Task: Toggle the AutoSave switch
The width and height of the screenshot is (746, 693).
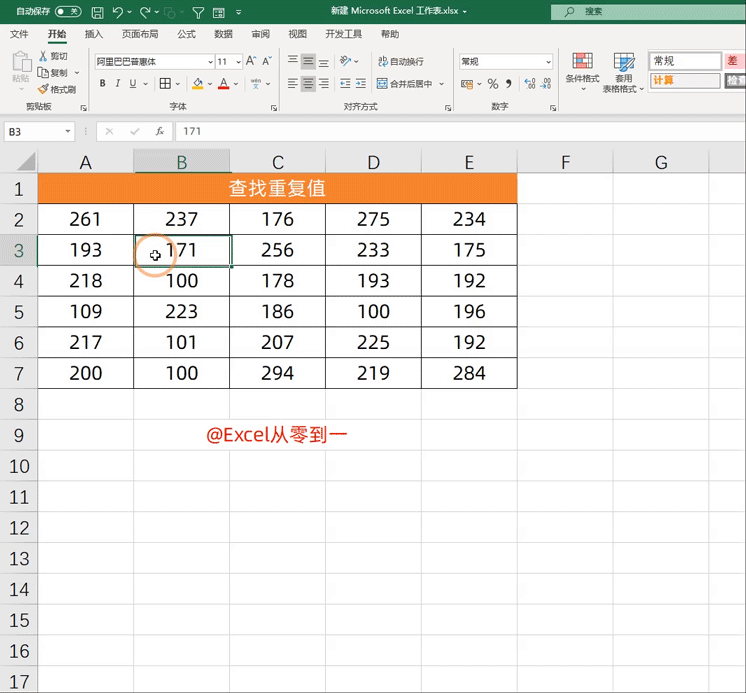Action: [x=68, y=11]
